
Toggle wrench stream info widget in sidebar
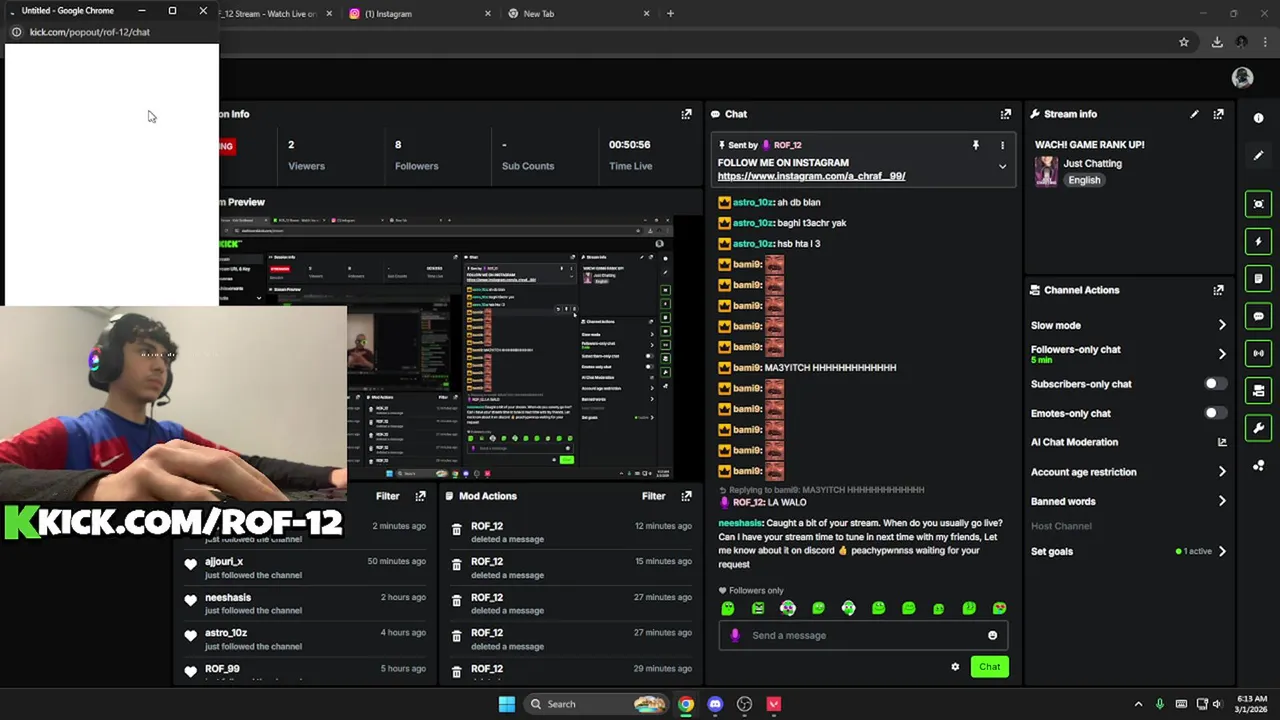1258,428
